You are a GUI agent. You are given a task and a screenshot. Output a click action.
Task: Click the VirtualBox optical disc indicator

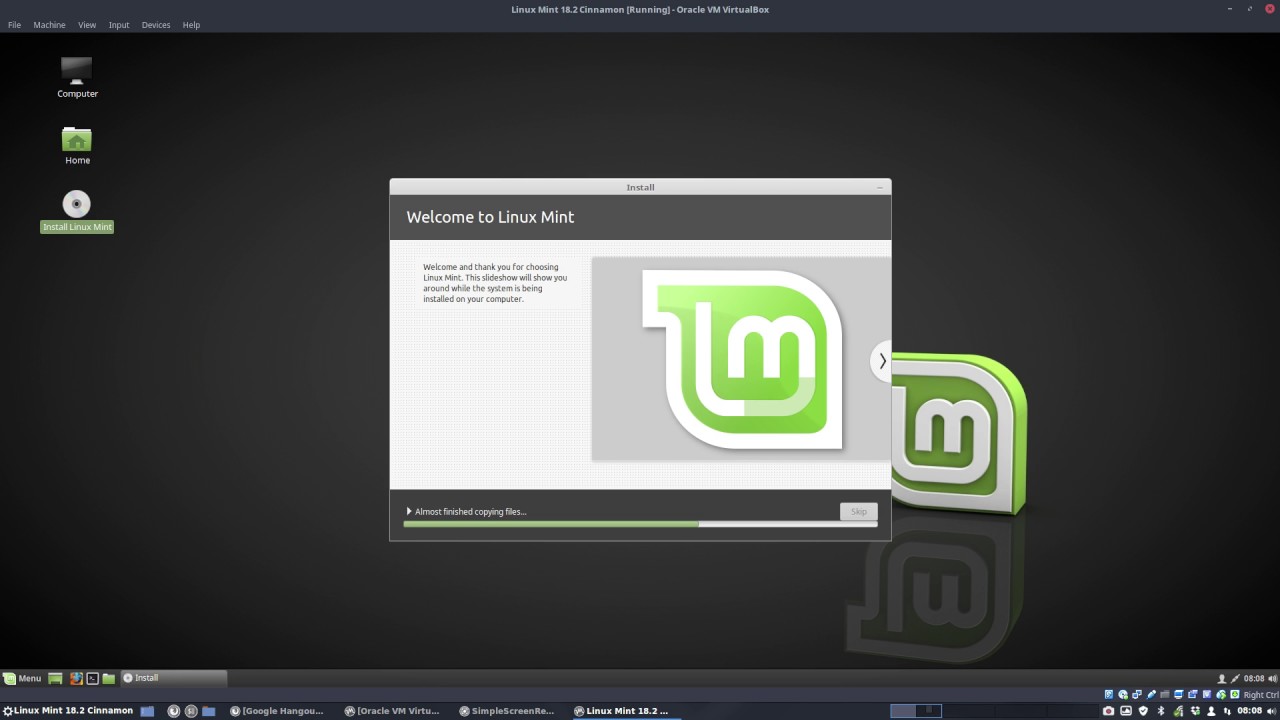(1123, 694)
